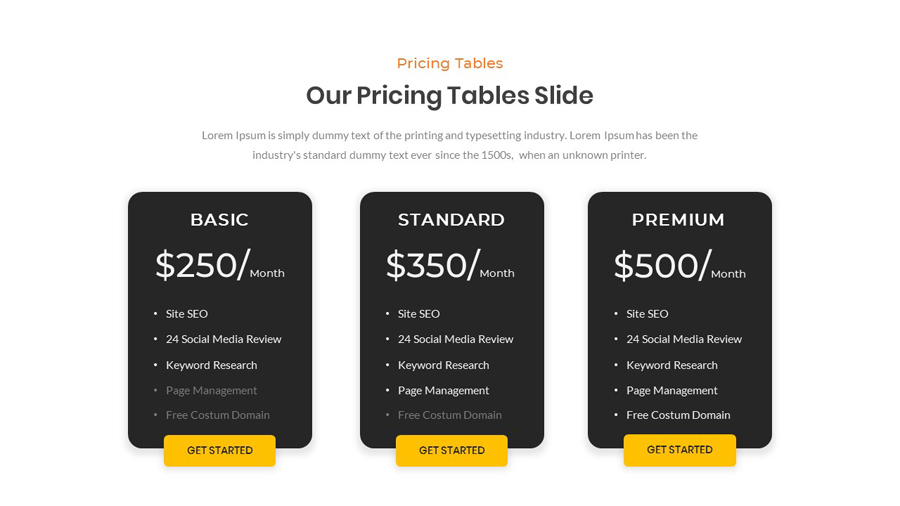Viewport: 900px width, 506px height.
Task: Select the orange 'Pricing Tables' subtitle
Action: point(450,63)
